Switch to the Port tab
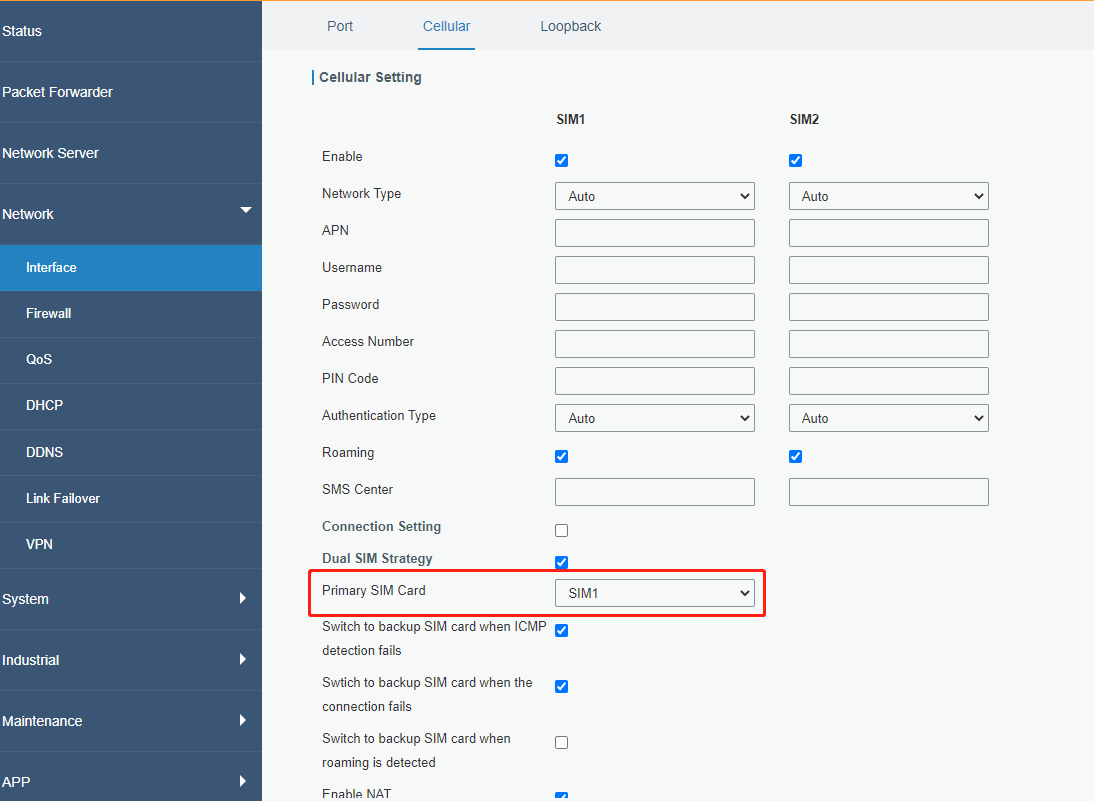 point(340,26)
